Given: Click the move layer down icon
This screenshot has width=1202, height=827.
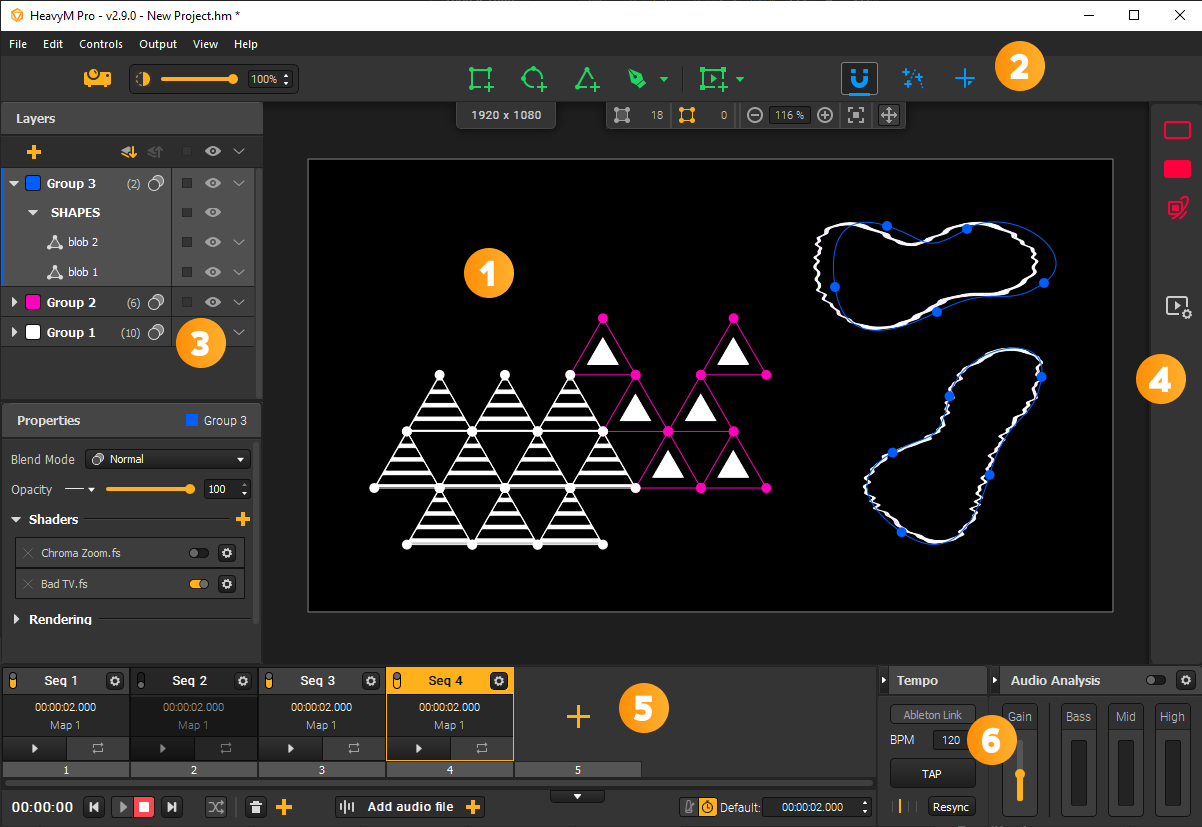Looking at the screenshot, I should point(128,152).
